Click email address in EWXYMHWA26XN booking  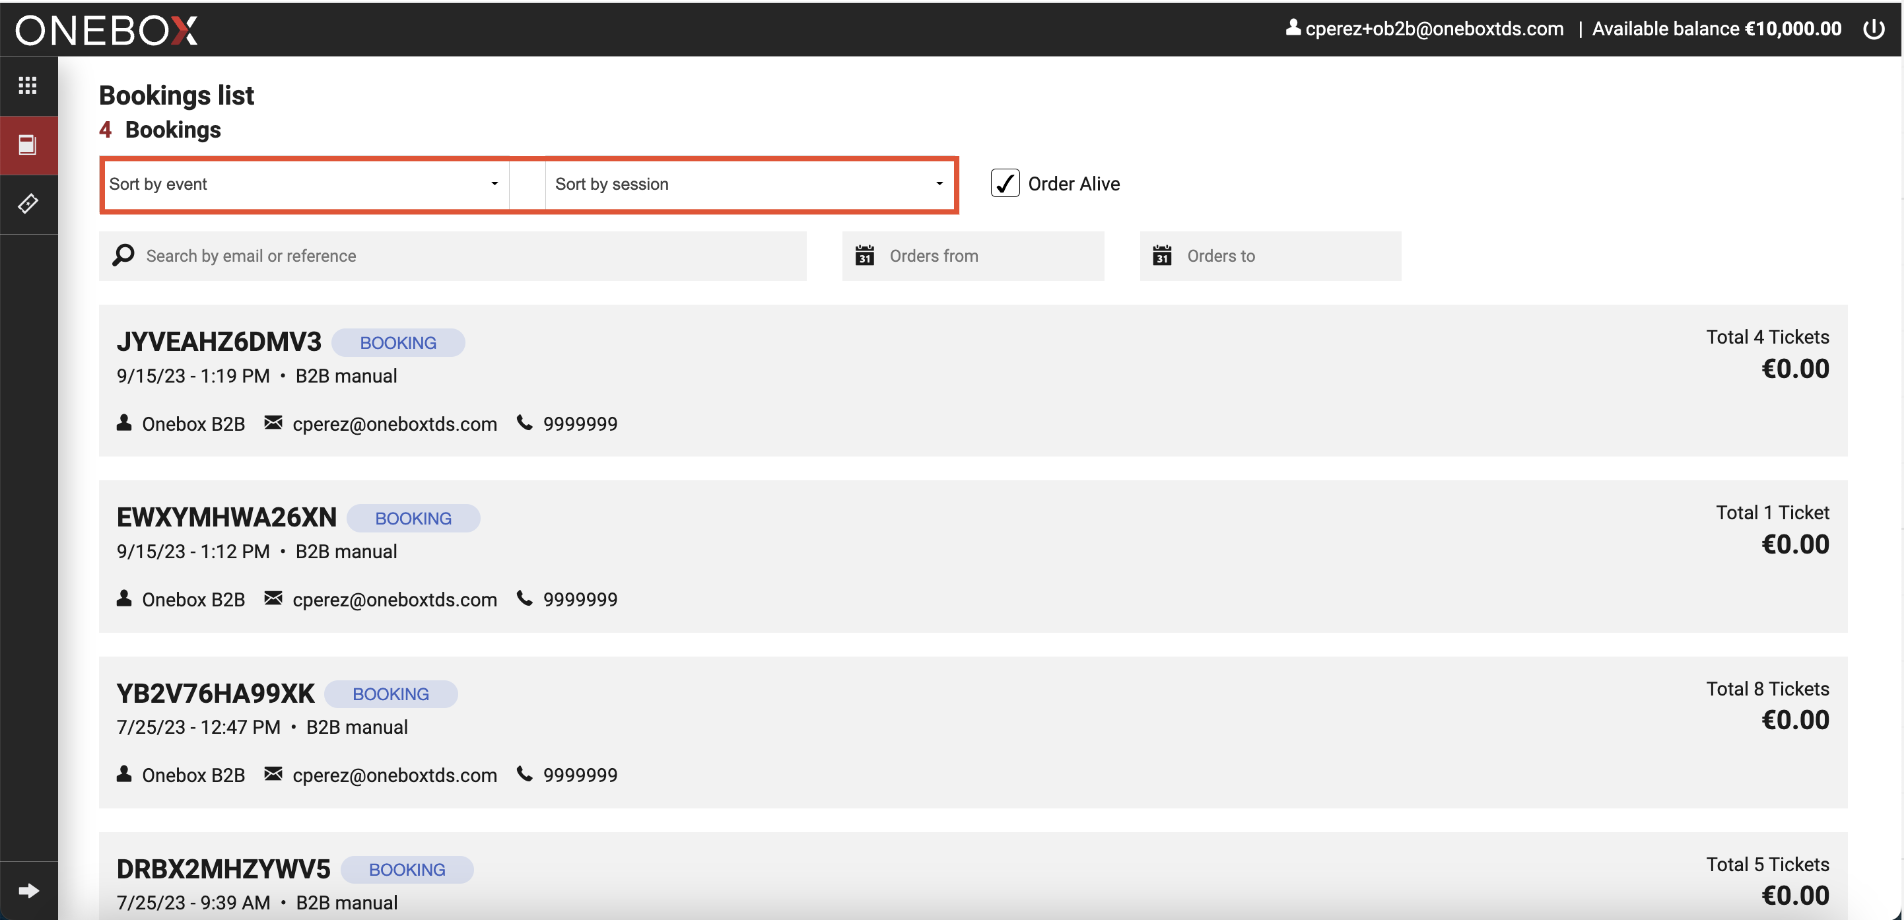(395, 600)
